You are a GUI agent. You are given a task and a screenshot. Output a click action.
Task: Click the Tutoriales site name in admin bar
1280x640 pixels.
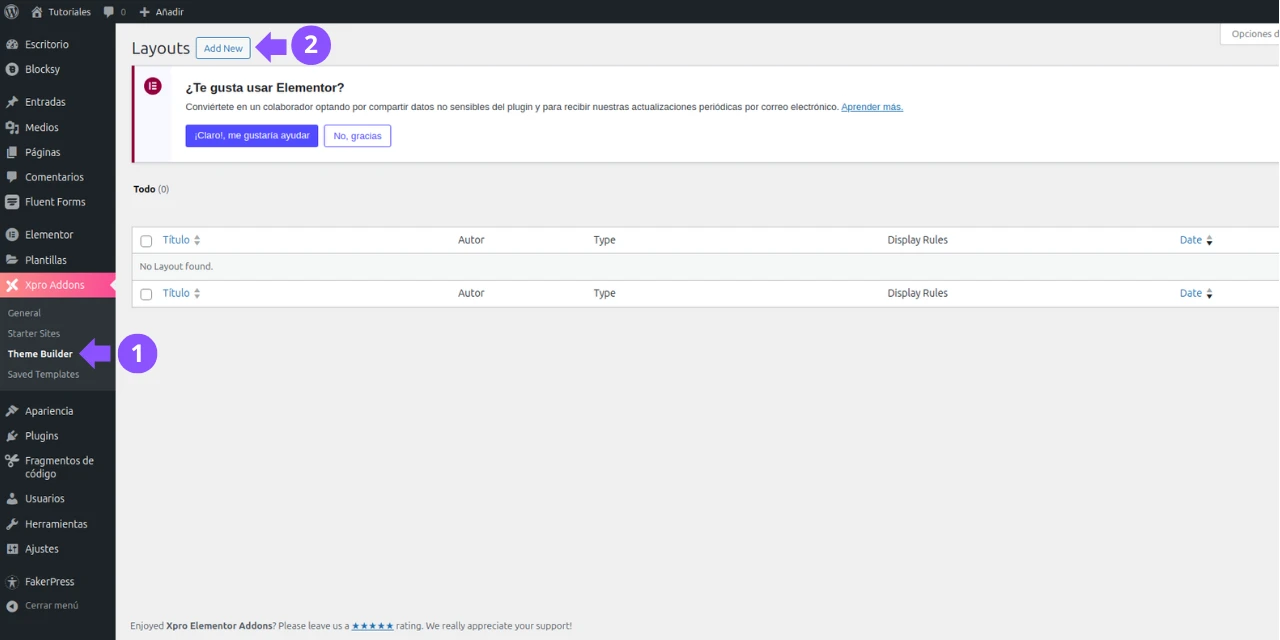pyautogui.click(x=70, y=12)
